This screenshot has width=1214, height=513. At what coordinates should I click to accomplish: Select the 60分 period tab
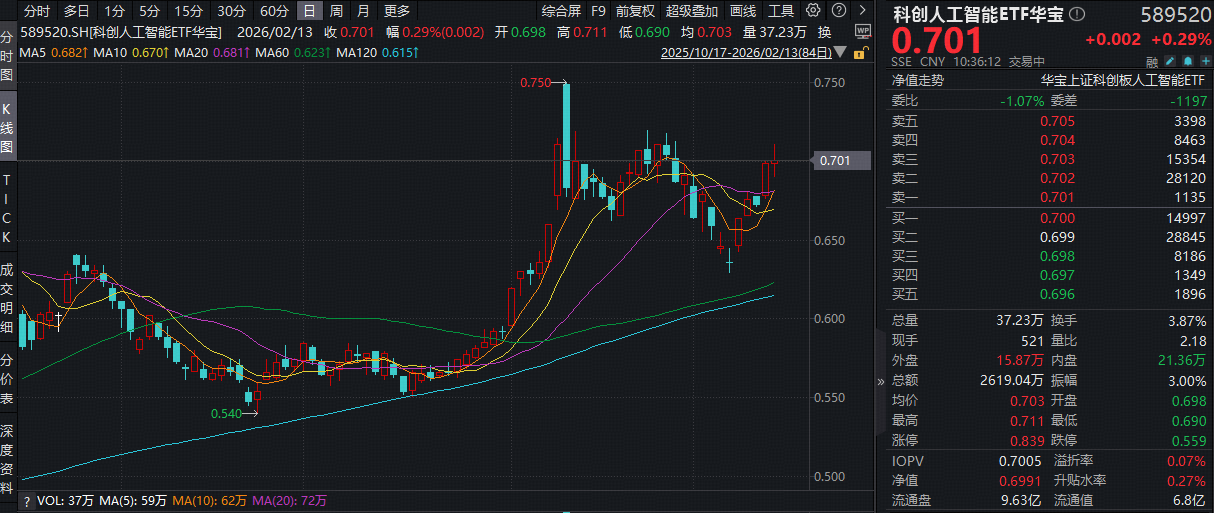pos(274,11)
